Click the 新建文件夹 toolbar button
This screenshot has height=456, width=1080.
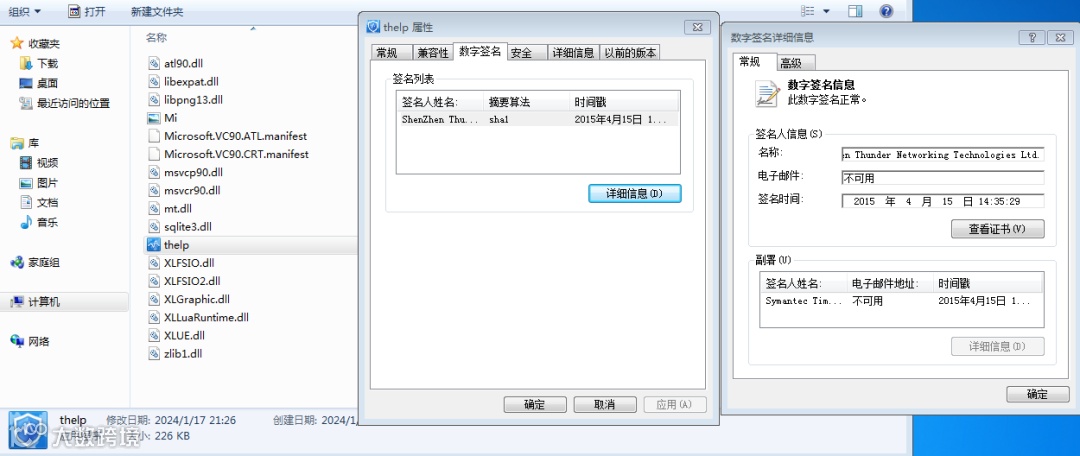[157, 12]
